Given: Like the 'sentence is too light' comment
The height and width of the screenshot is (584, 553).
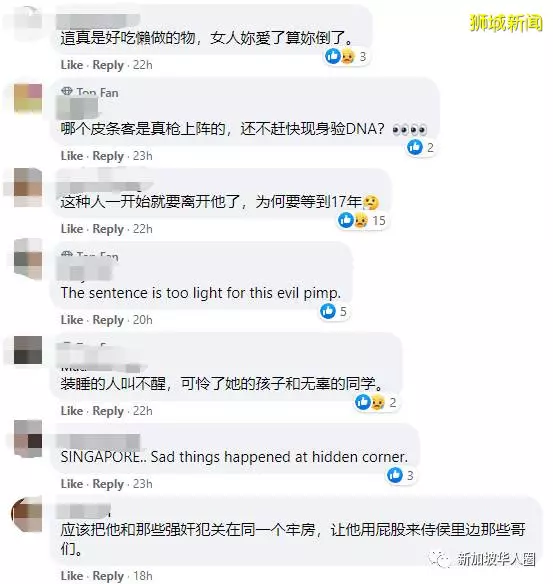Looking at the screenshot, I should pyautogui.click(x=71, y=320).
